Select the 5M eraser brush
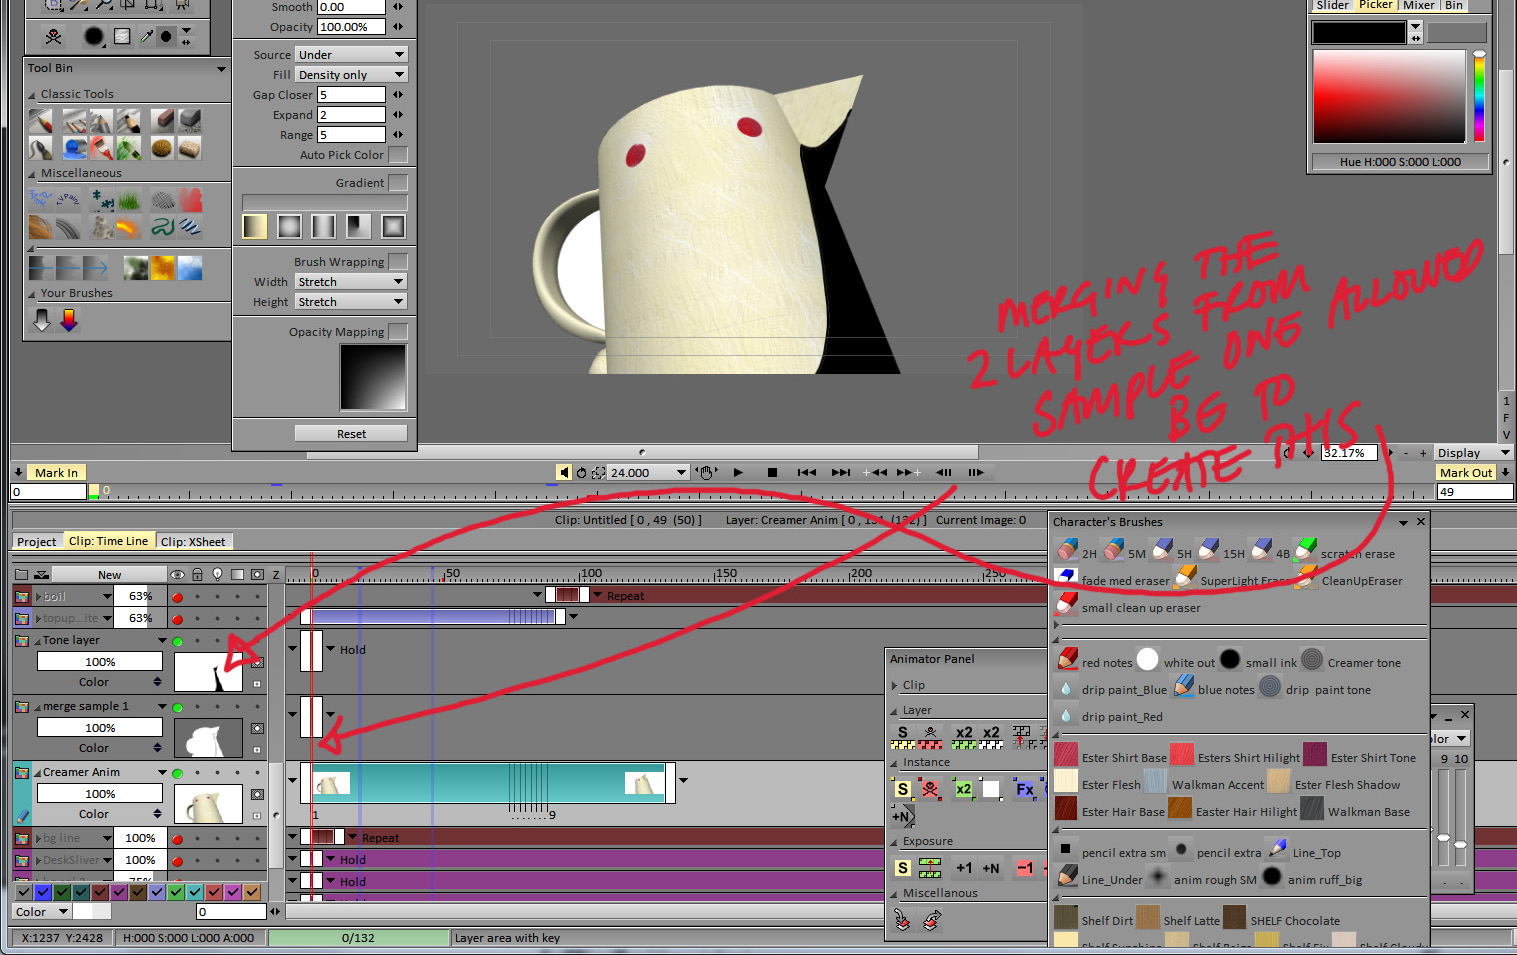 [1113, 550]
